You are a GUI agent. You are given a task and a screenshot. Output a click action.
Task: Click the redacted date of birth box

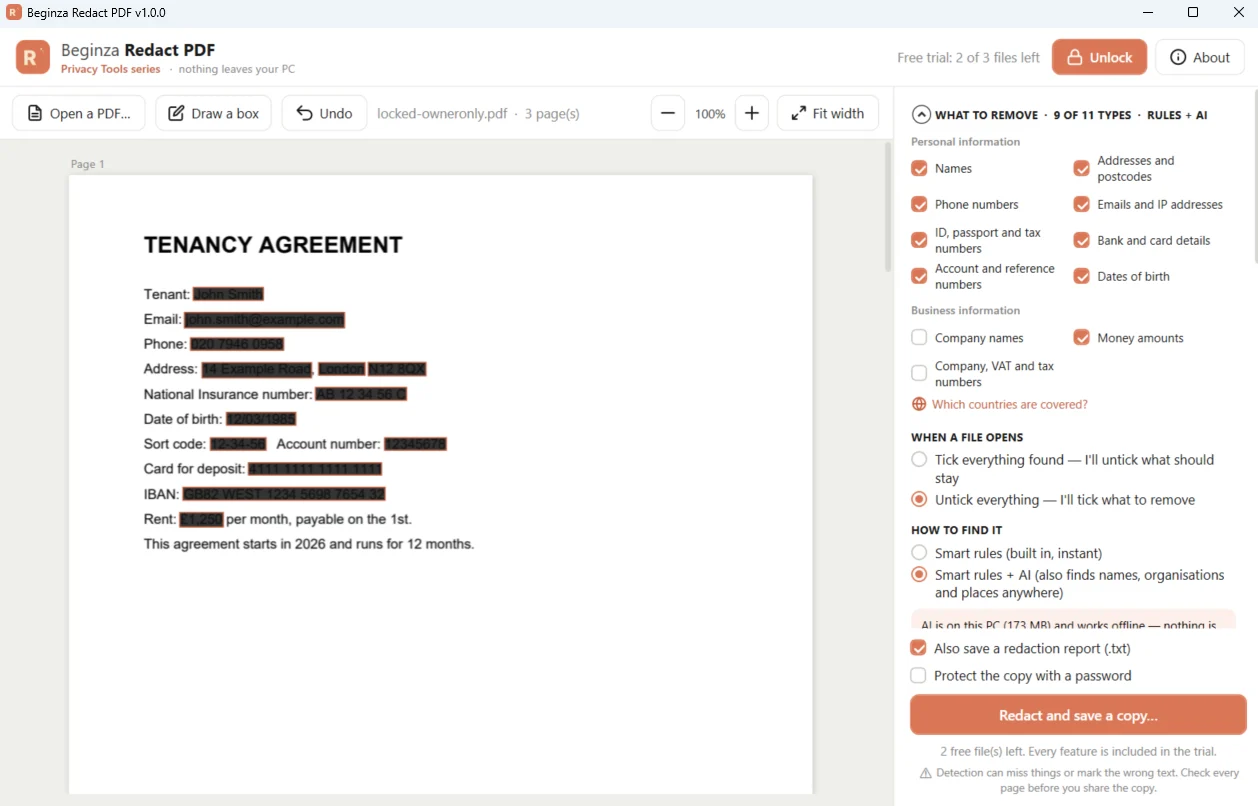pyautogui.click(x=261, y=419)
